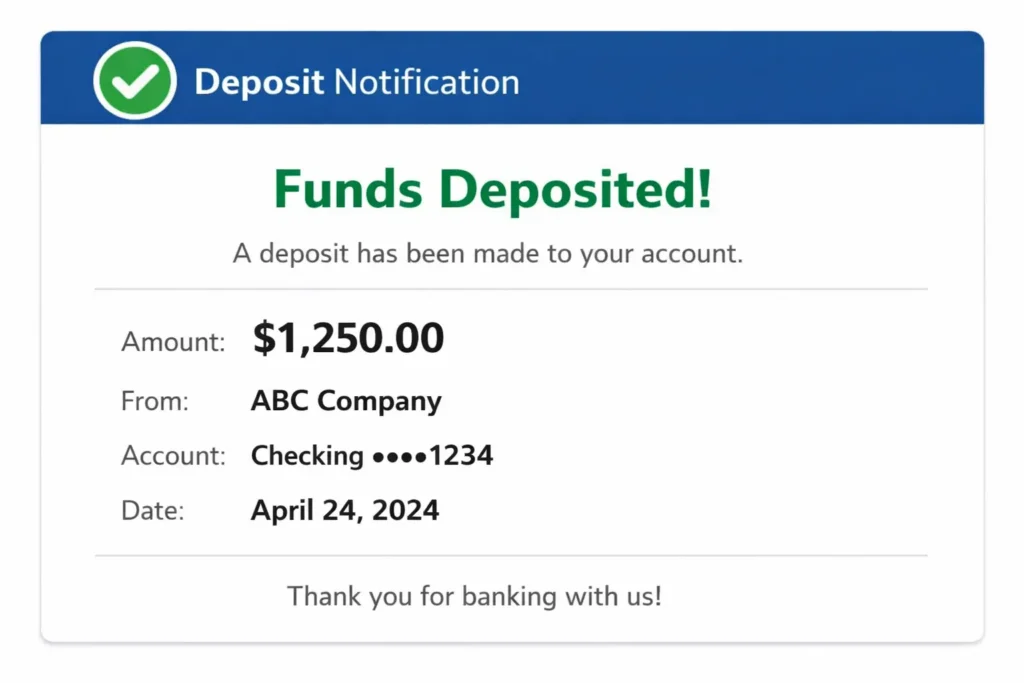Image resolution: width=1024 pixels, height=683 pixels.
Task: Click the Deposit Notification header title
Action: pyautogui.click(x=357, y=82)
